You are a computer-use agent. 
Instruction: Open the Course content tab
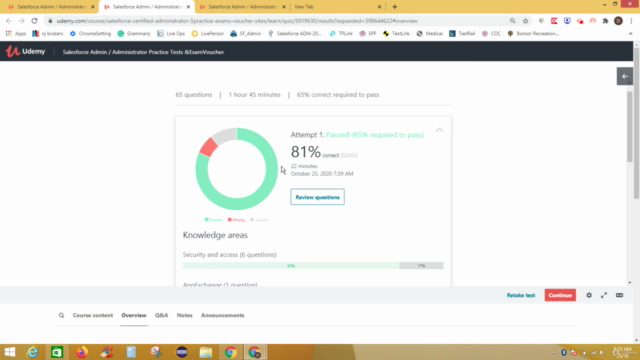tap(93, 315)
